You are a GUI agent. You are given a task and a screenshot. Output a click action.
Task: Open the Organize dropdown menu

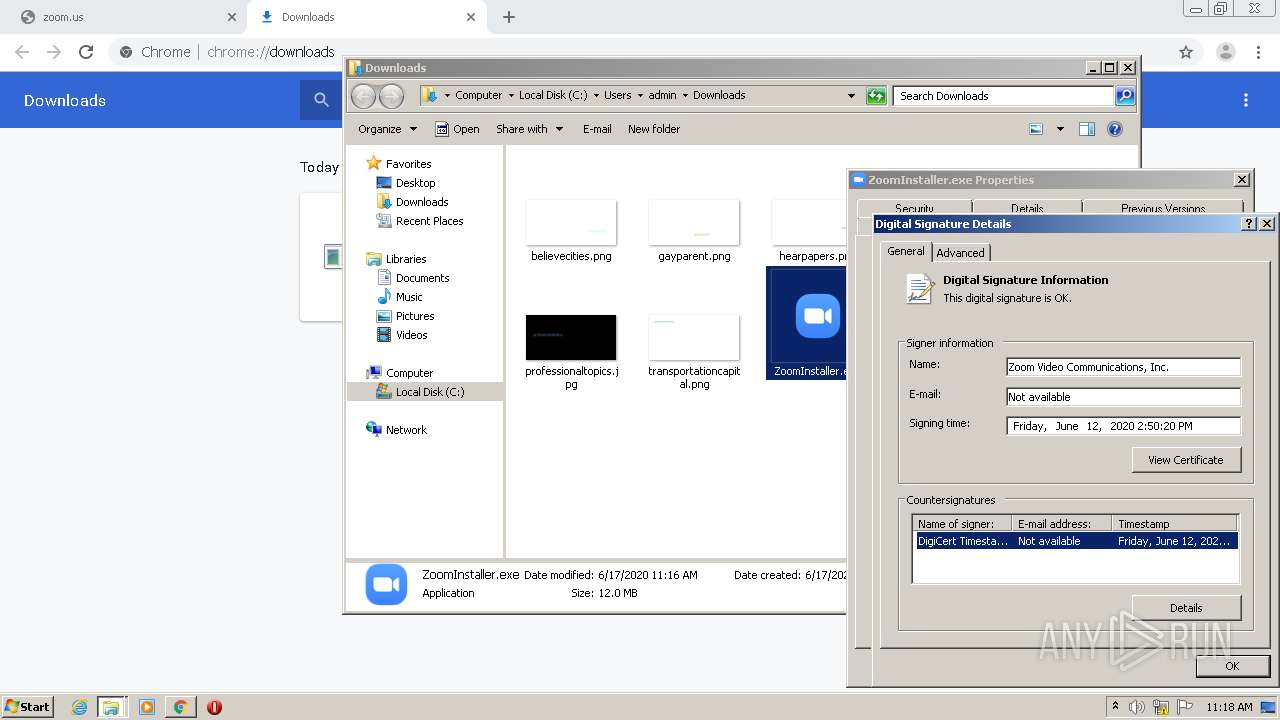point(387,129)
